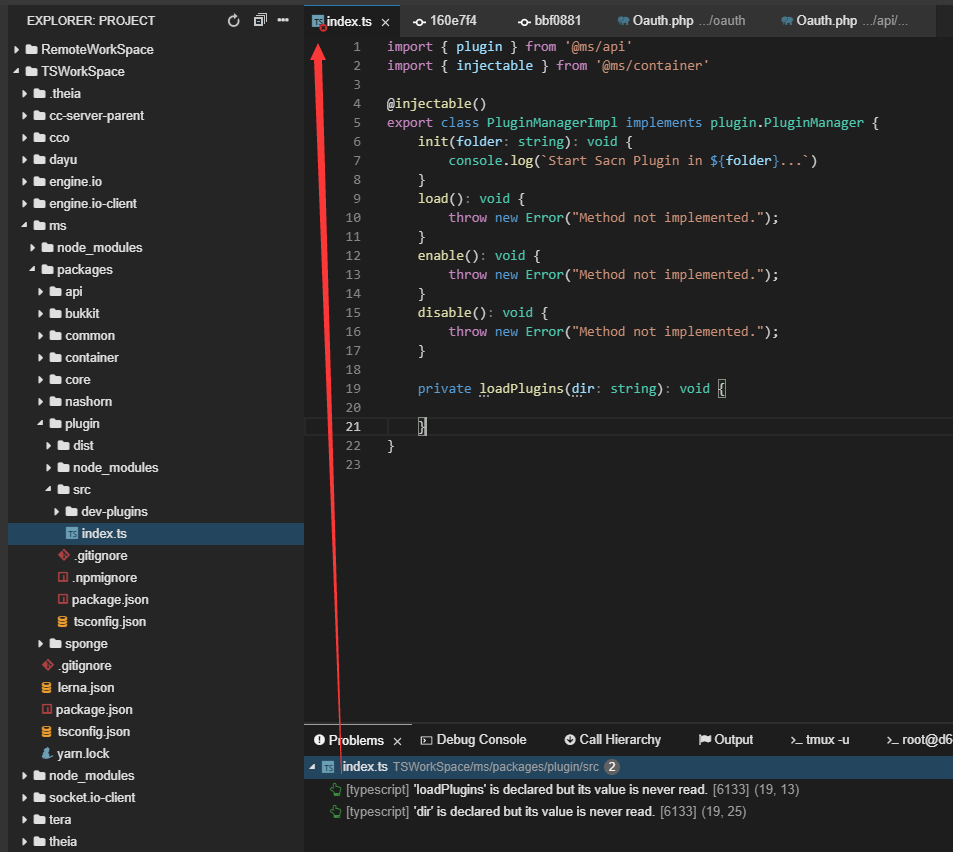Expand the .theia folder
The height and width of the screenshot is (852, 953).
tap(24, 94)
